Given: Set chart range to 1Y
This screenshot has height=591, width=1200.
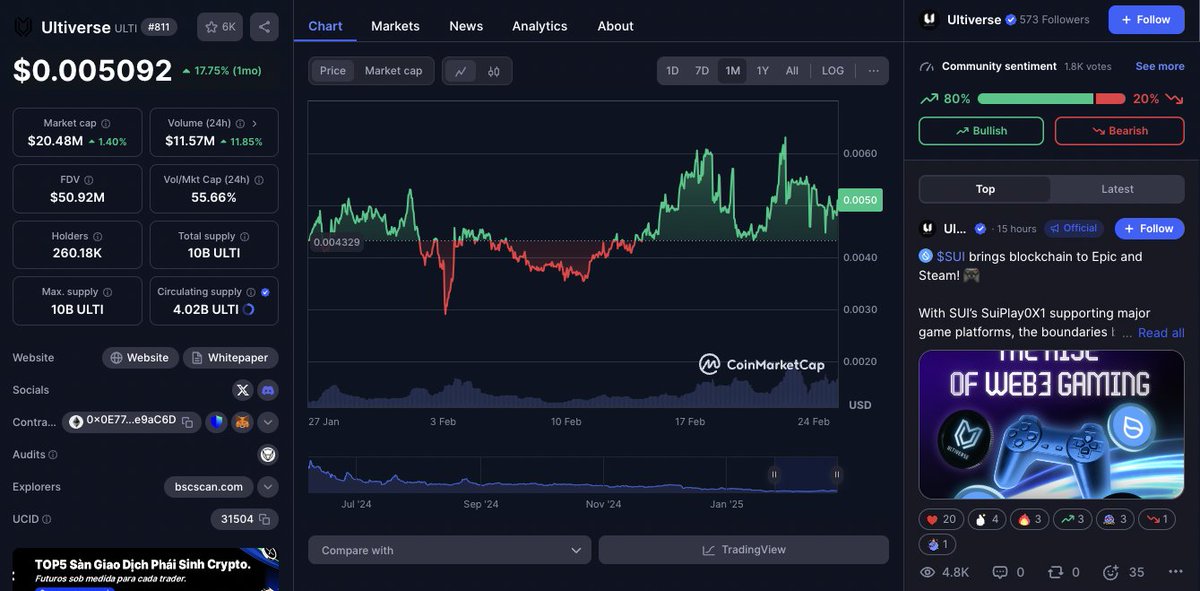Looking at the screenshot, I should tap(763, 71).
